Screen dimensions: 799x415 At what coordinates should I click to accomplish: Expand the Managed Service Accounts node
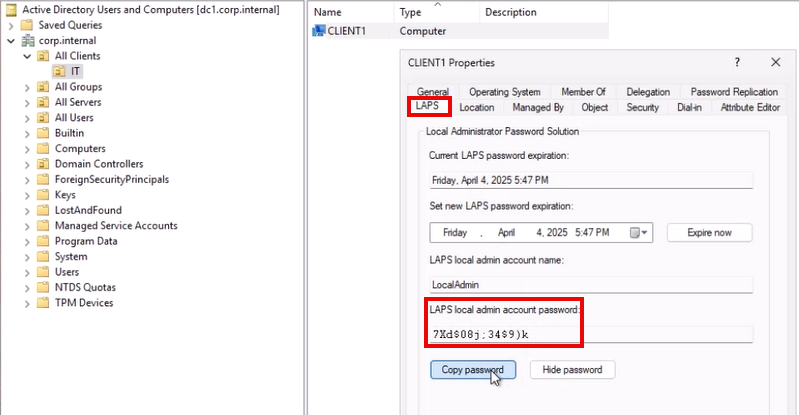[x=27, y=226]
